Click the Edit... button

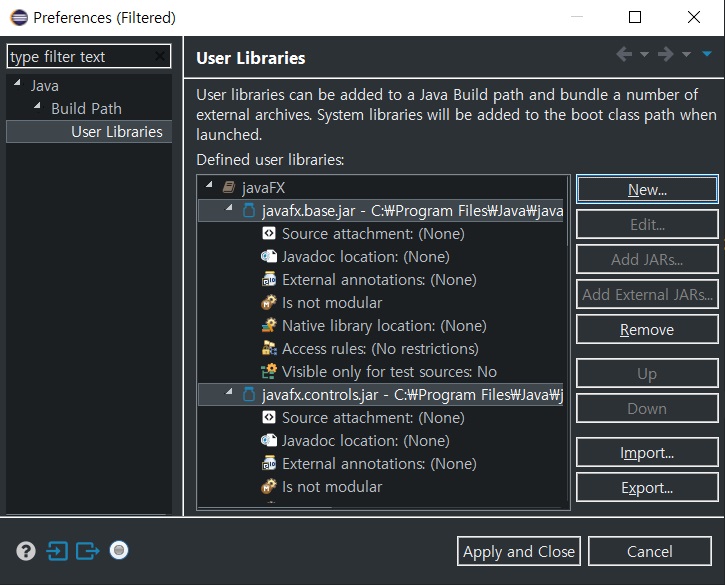click(647, 225)
